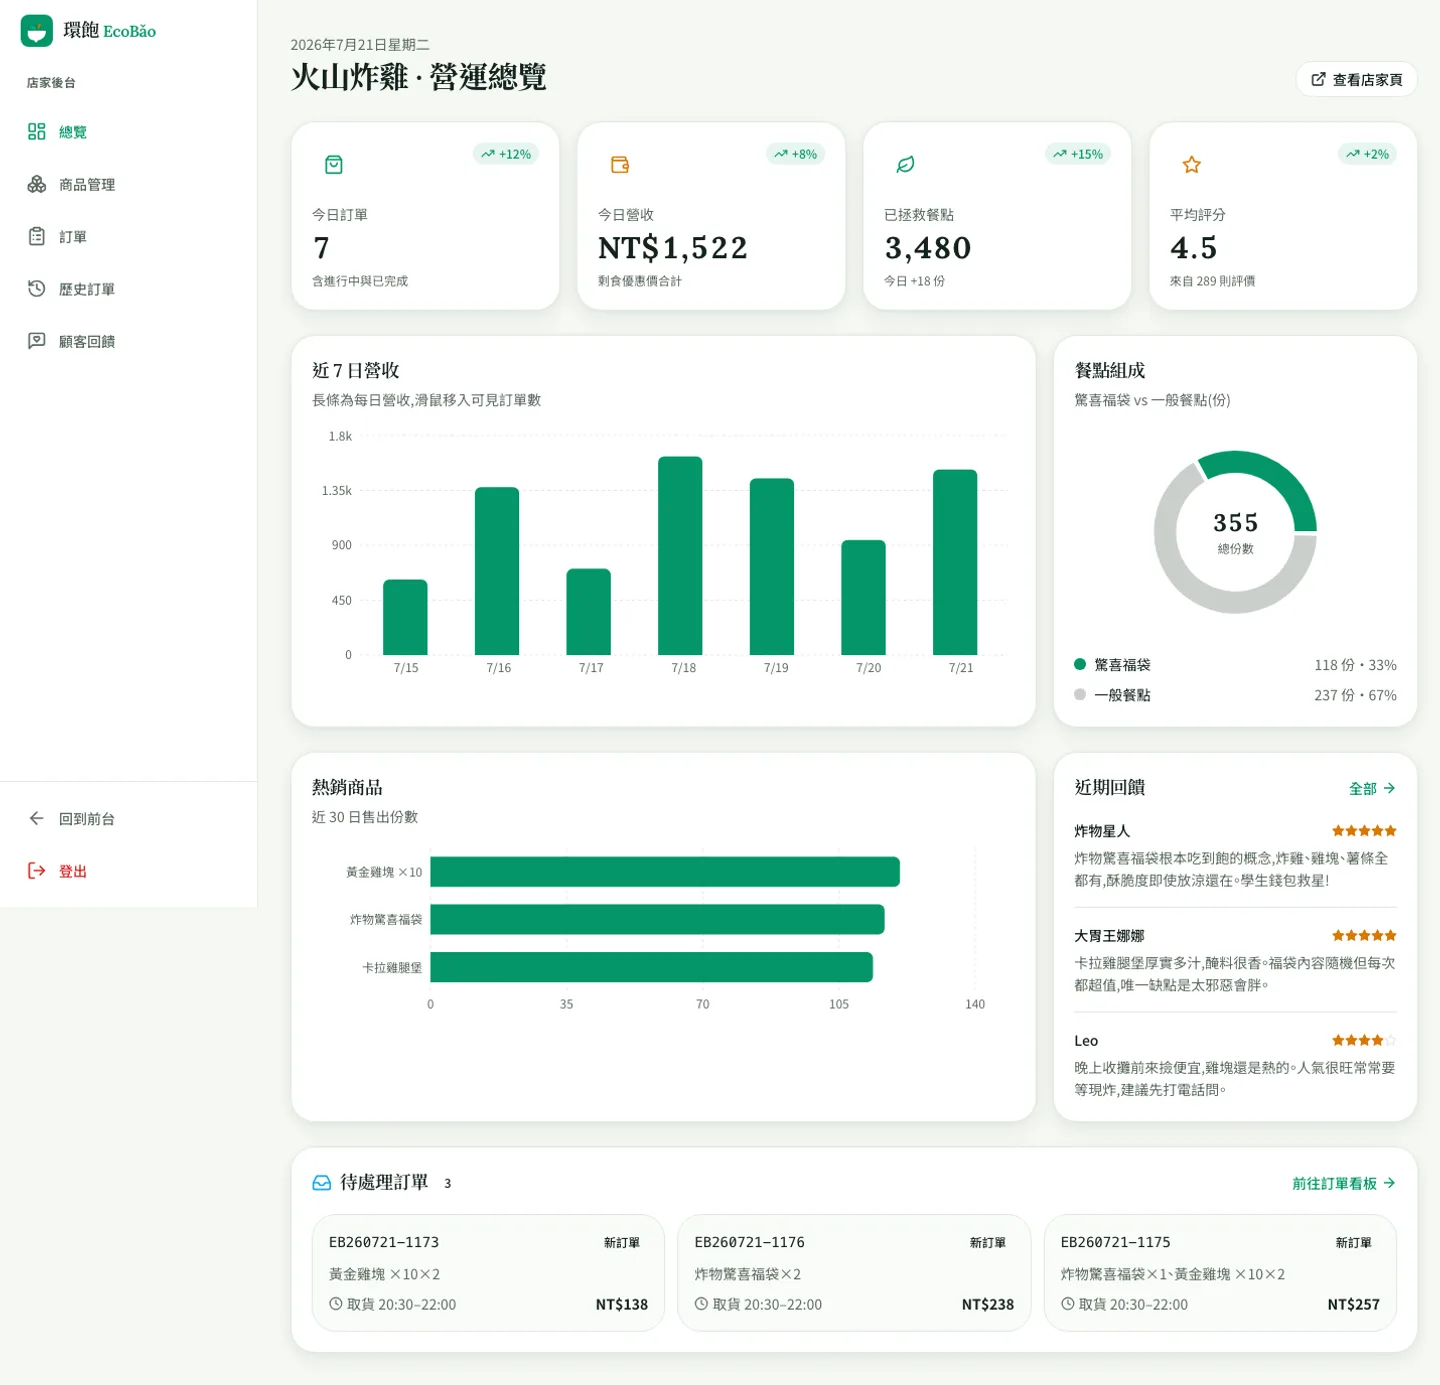Screen dimensions: 1440x1385
Task: Click the 歷史訂單 history clock icon
Action: [x=37, y=288]
